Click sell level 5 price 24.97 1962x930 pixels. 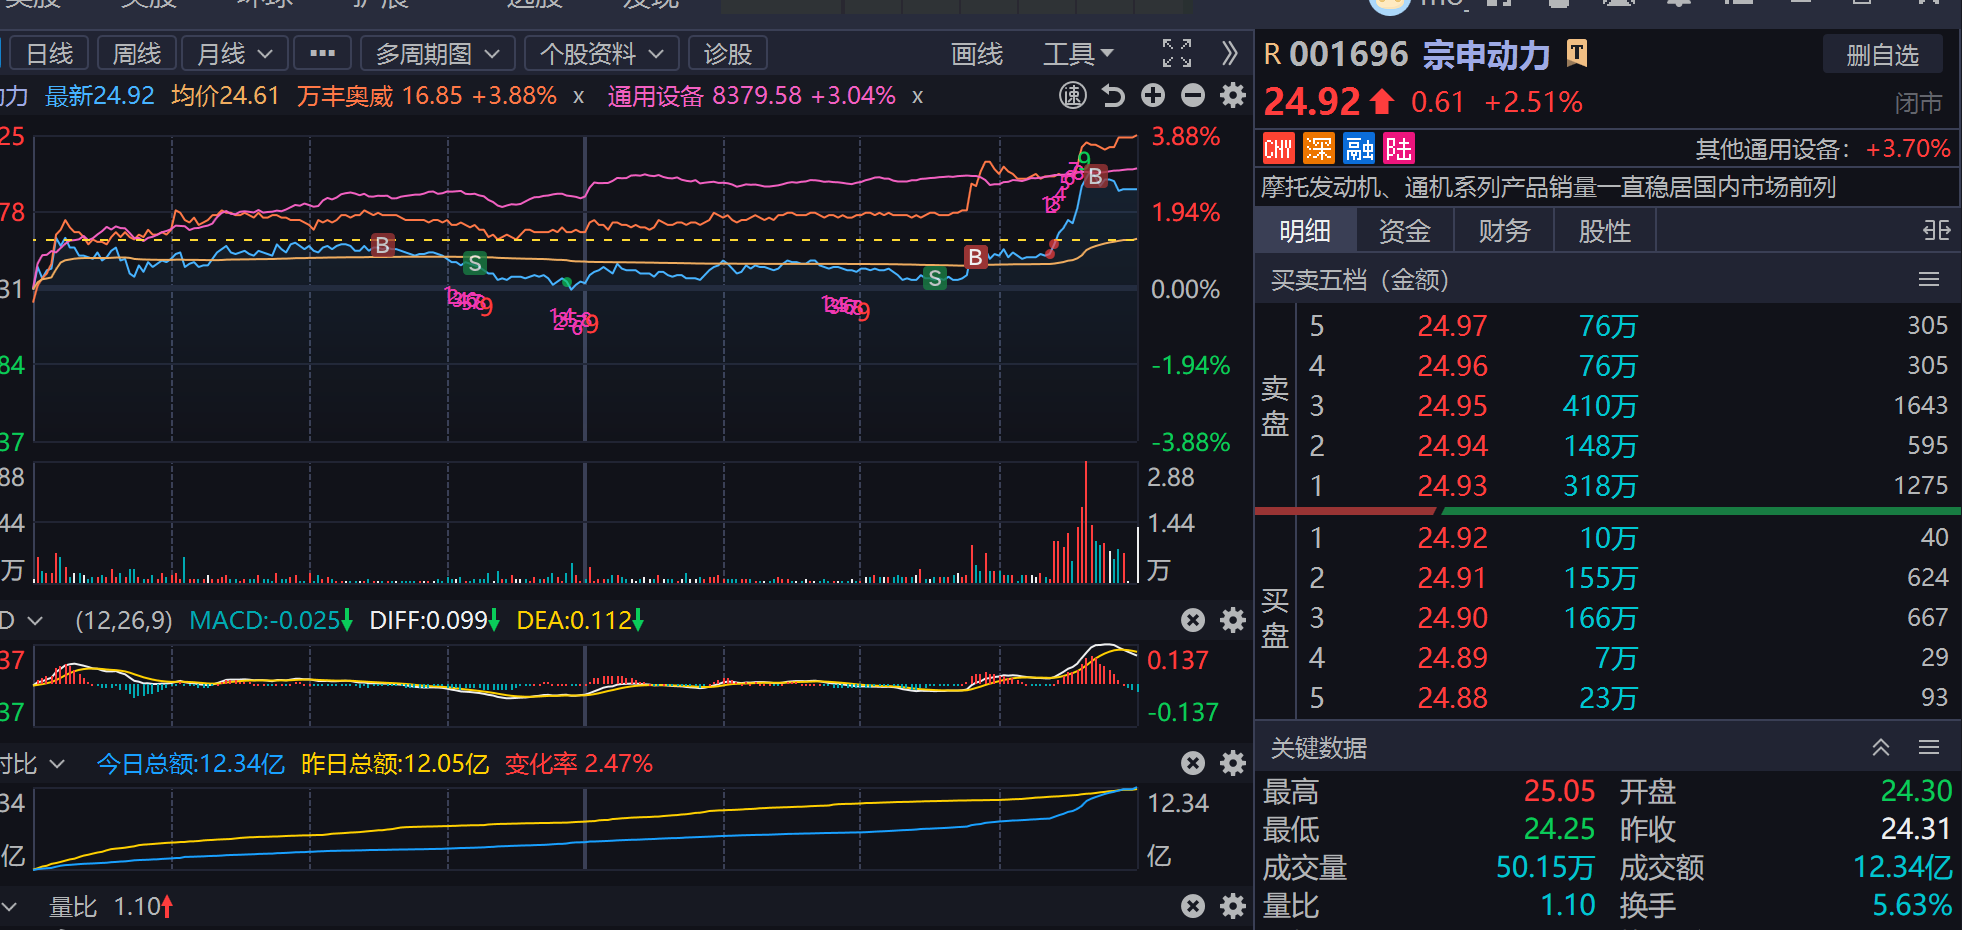pyautogui.click(x=1452, y=326)
